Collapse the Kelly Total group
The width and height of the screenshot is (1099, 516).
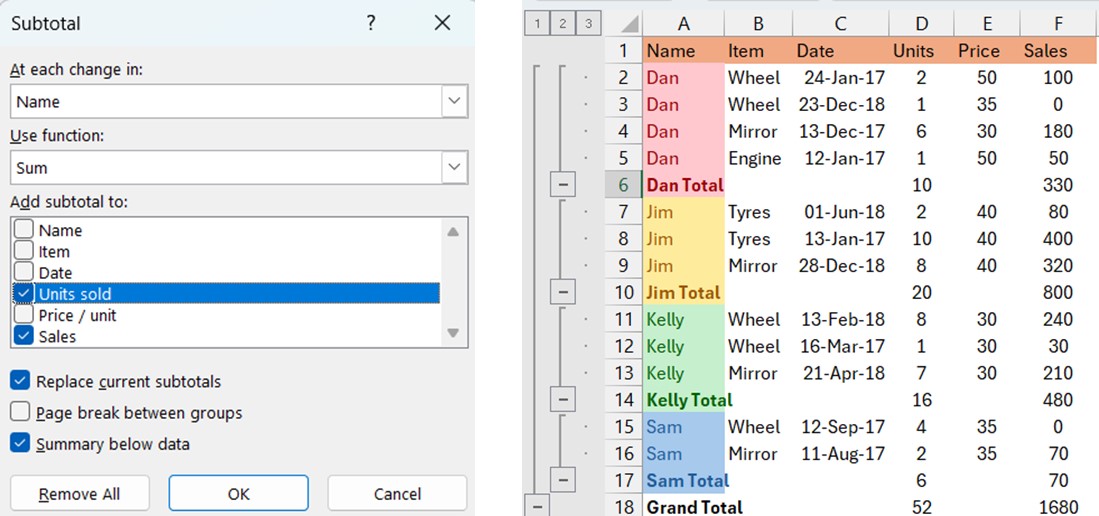pos(562,400)
